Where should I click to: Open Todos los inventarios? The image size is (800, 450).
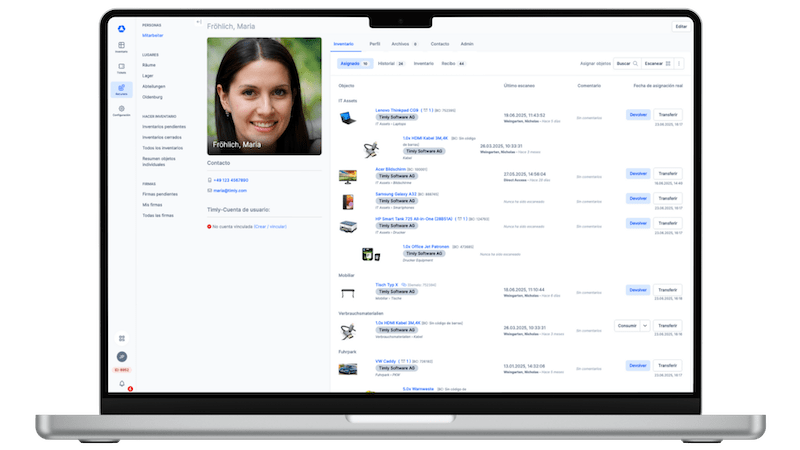pyautogui.click(x=162, y=148)
